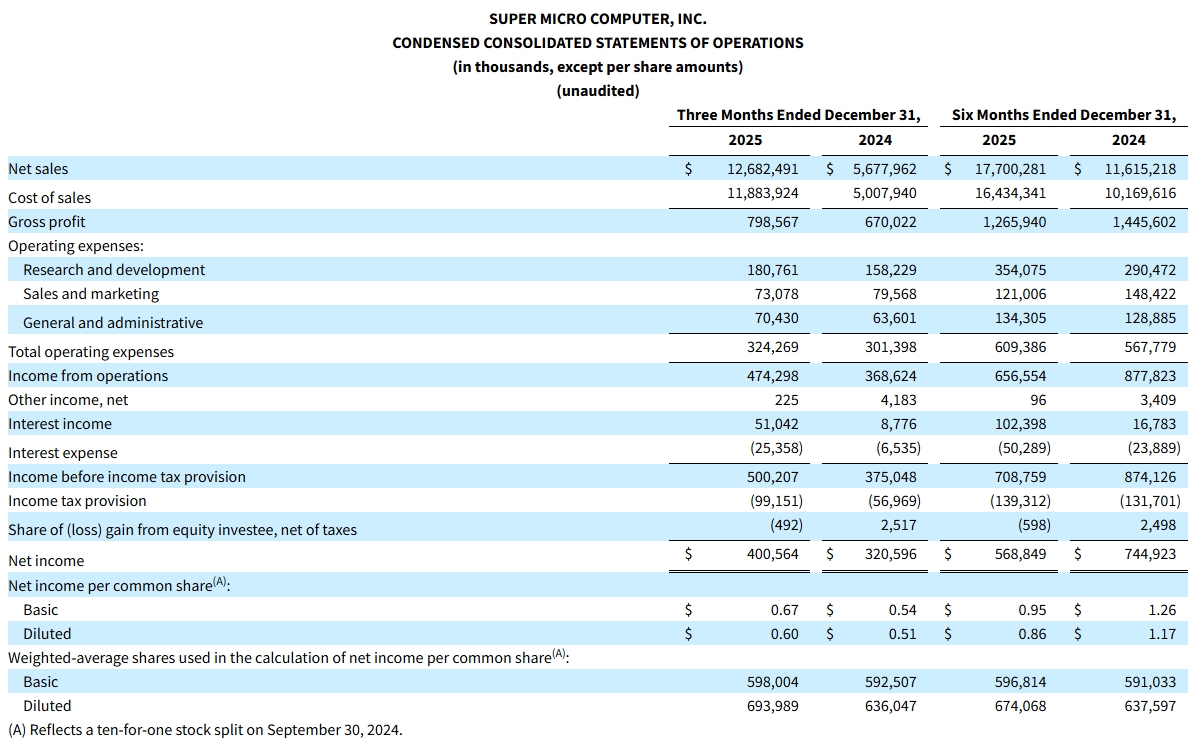Click the Net sales value 12,682,491
Image resolution: width=1200 pixels, height=748 pixels.
click(762, 169)
